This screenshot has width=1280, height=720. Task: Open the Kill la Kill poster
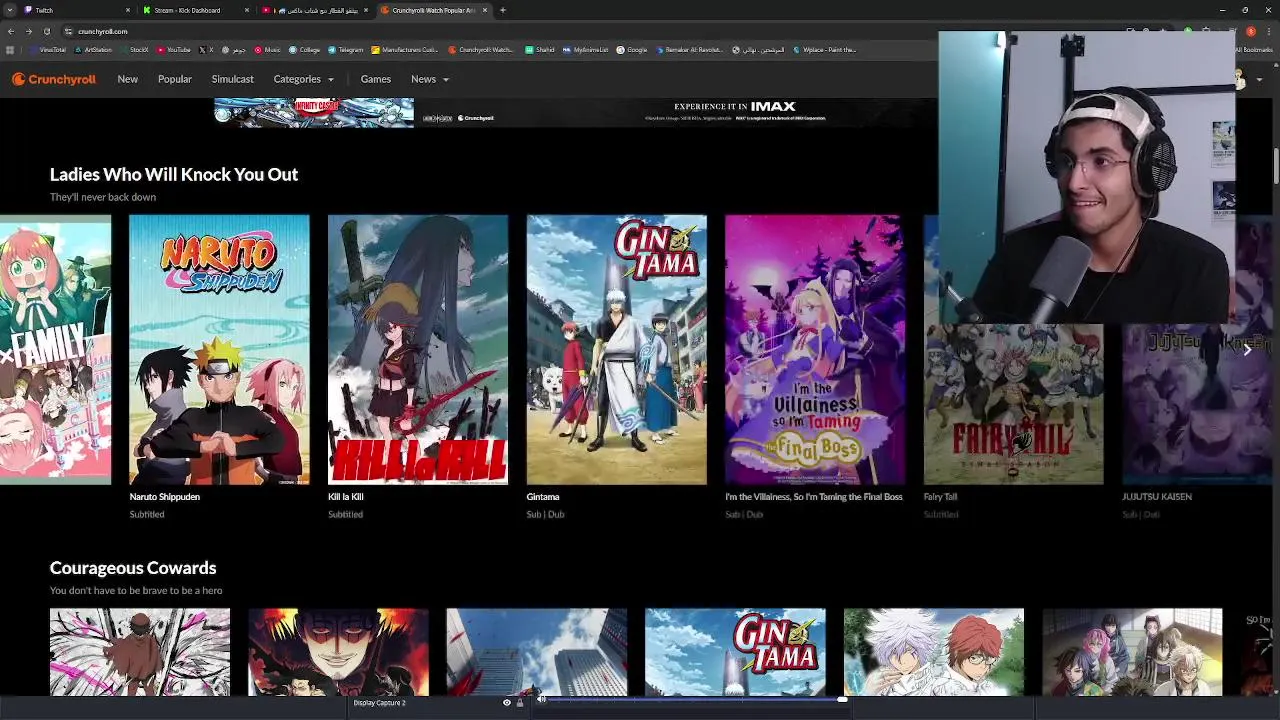tap(418, 350)
